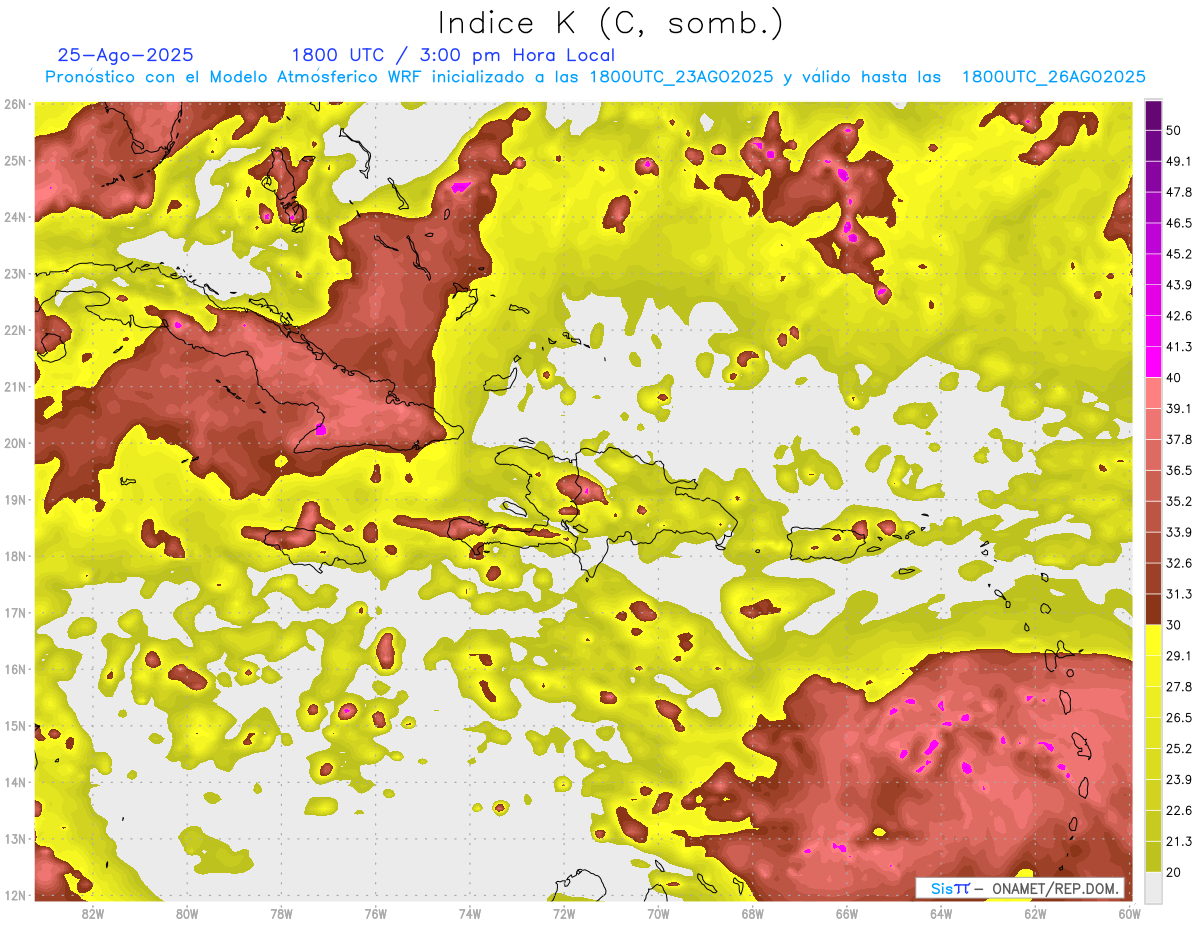Image resolution: width=1200 pixels, height=927 pixels.
Task: Select the longitude label "68W"
Action: coord(752,914)
